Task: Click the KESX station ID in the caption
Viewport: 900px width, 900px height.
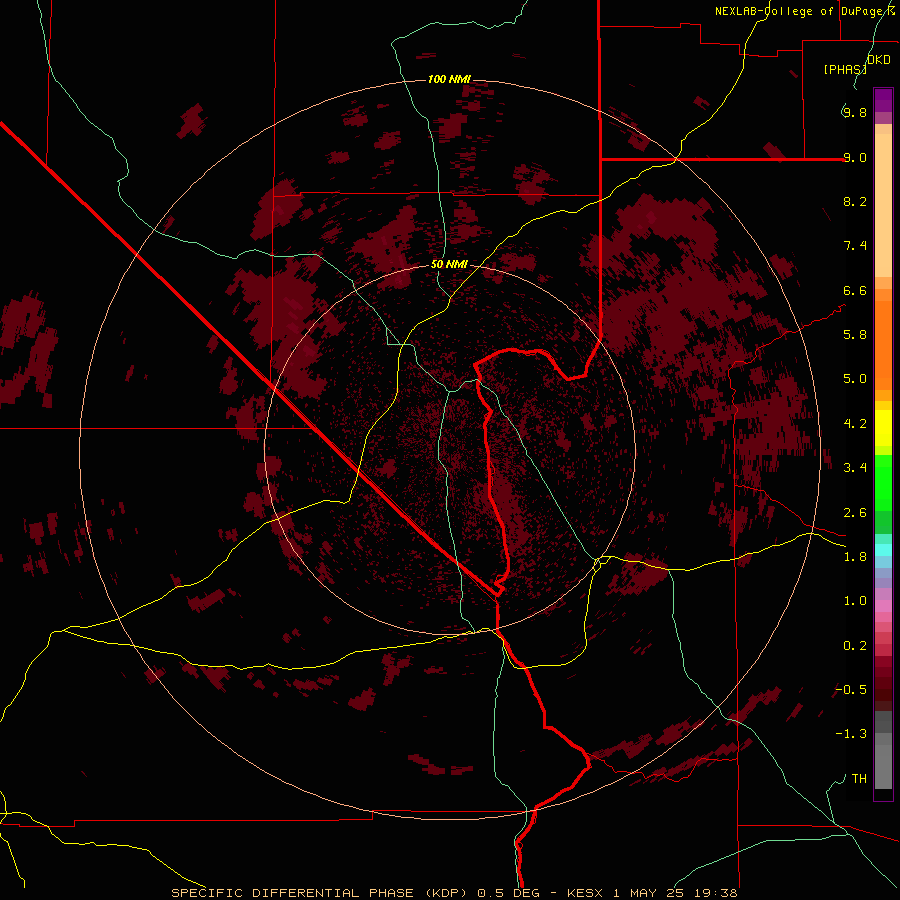Action: coord(585,893)
